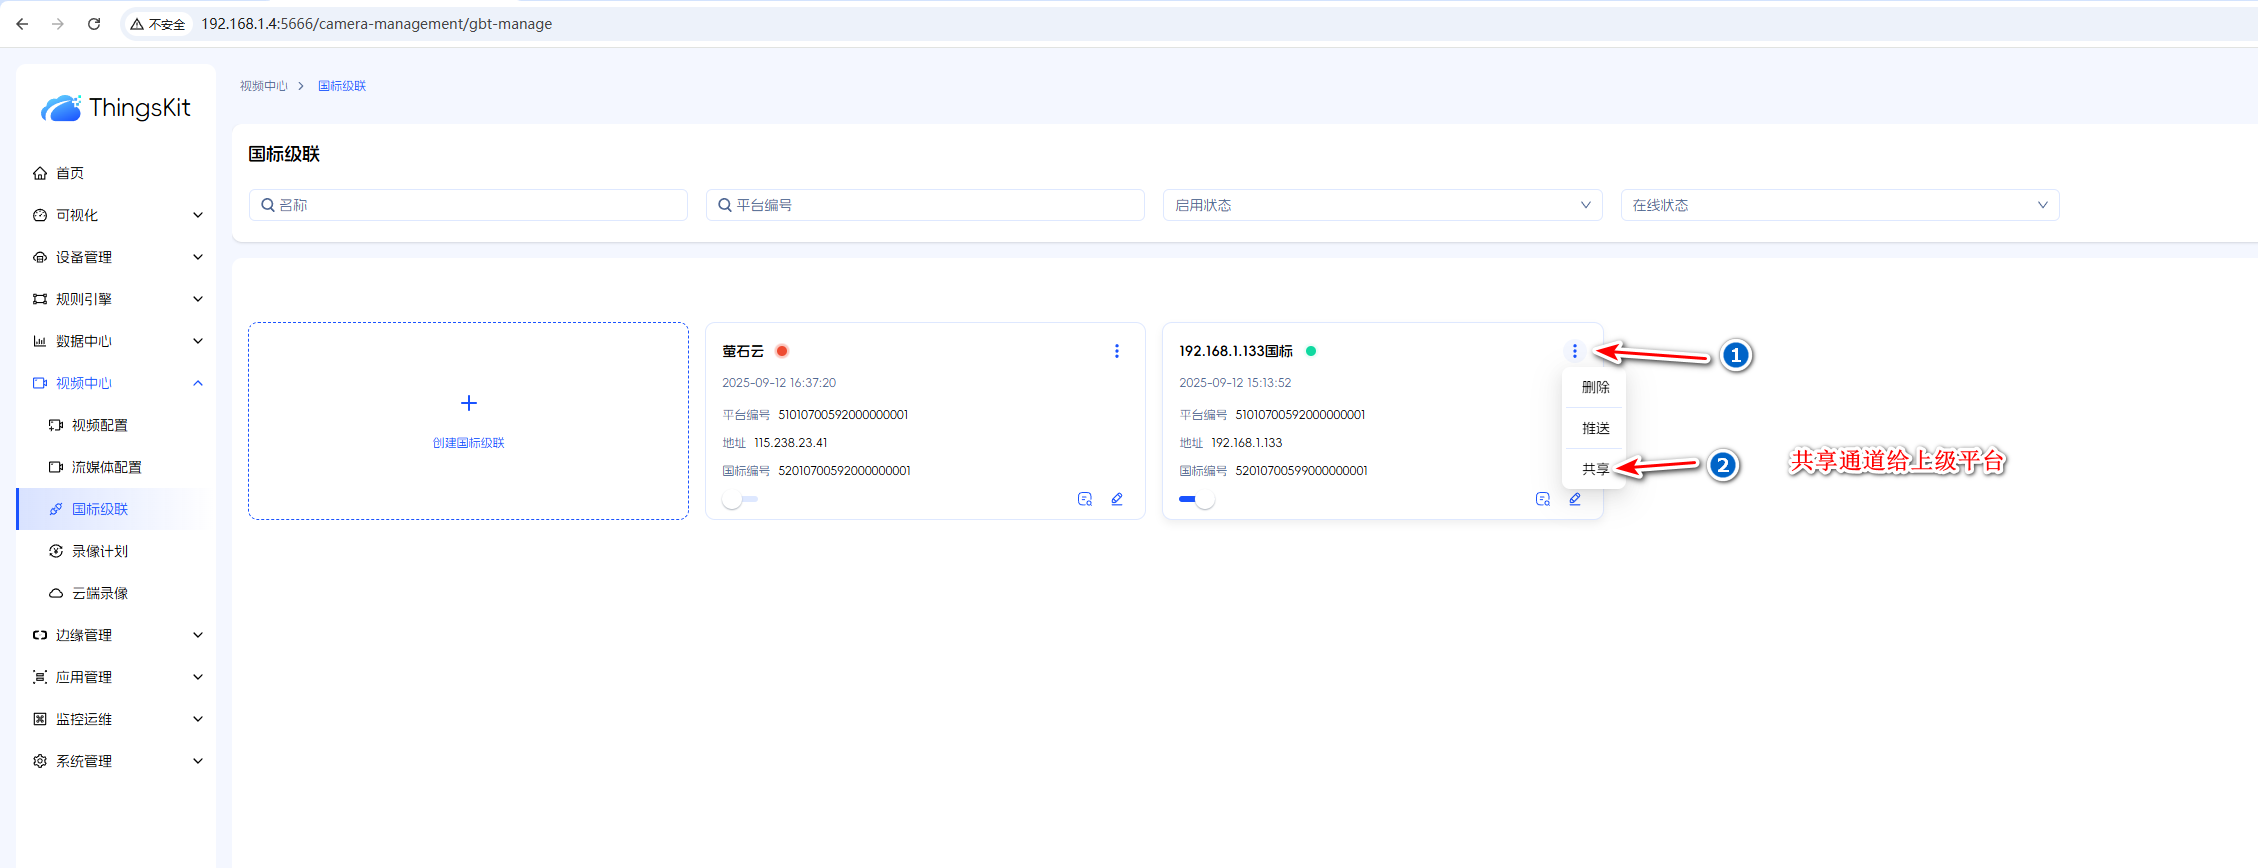This screenshot has width=2258, height=868.
Task: Disable the 192.168.1.133国标 toggle switch
Action: click(1197, 499)
